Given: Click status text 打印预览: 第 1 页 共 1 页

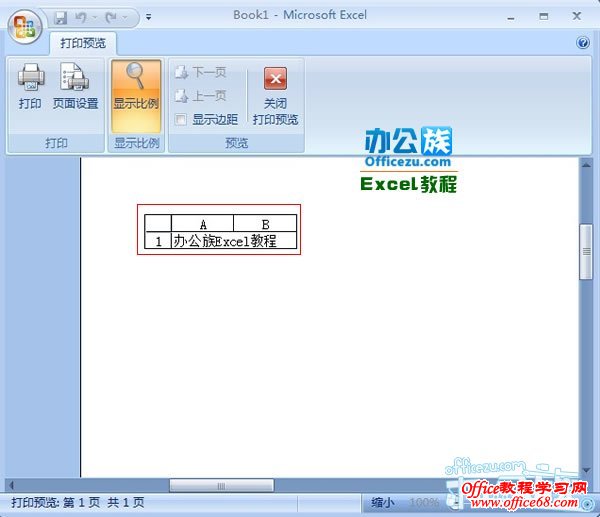Looking at the screenshot, I should pyautogui.click(x=78, y=502).
